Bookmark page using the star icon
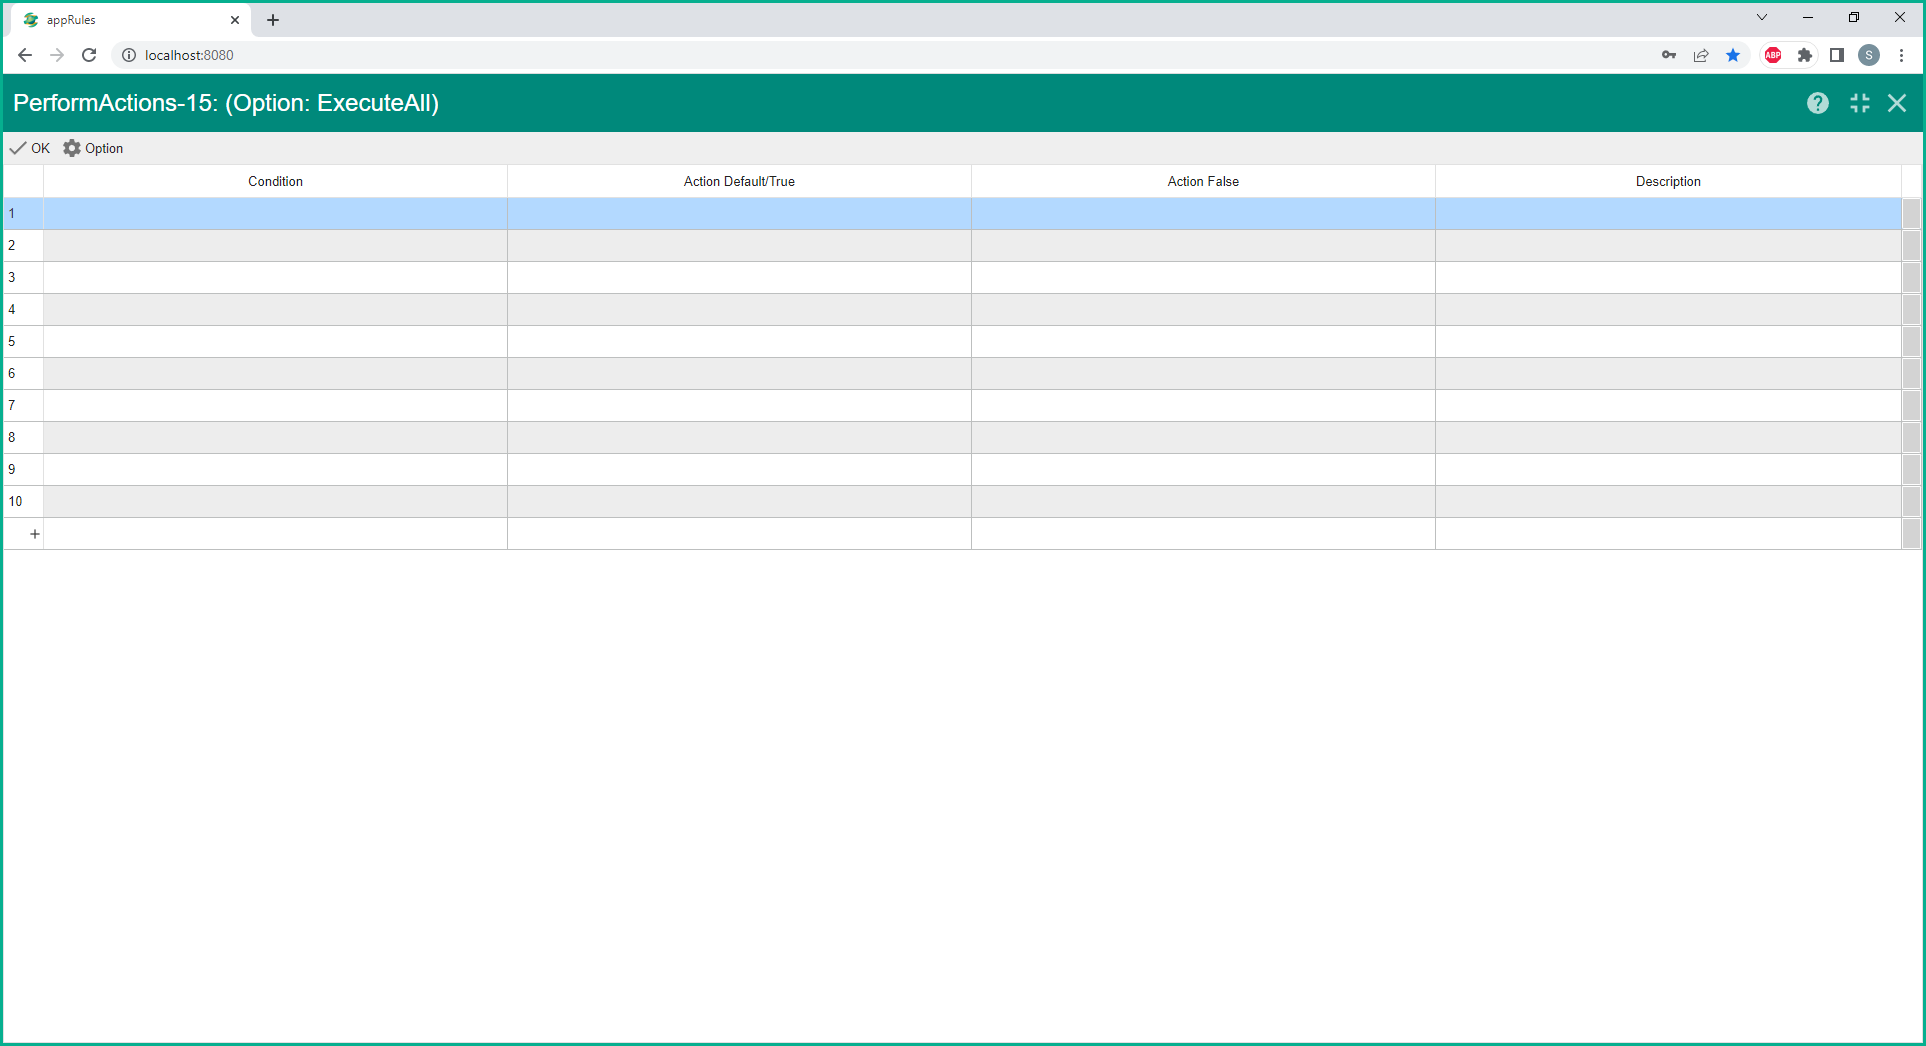Viewport: 1926px width, 1046px height. 1733,55
